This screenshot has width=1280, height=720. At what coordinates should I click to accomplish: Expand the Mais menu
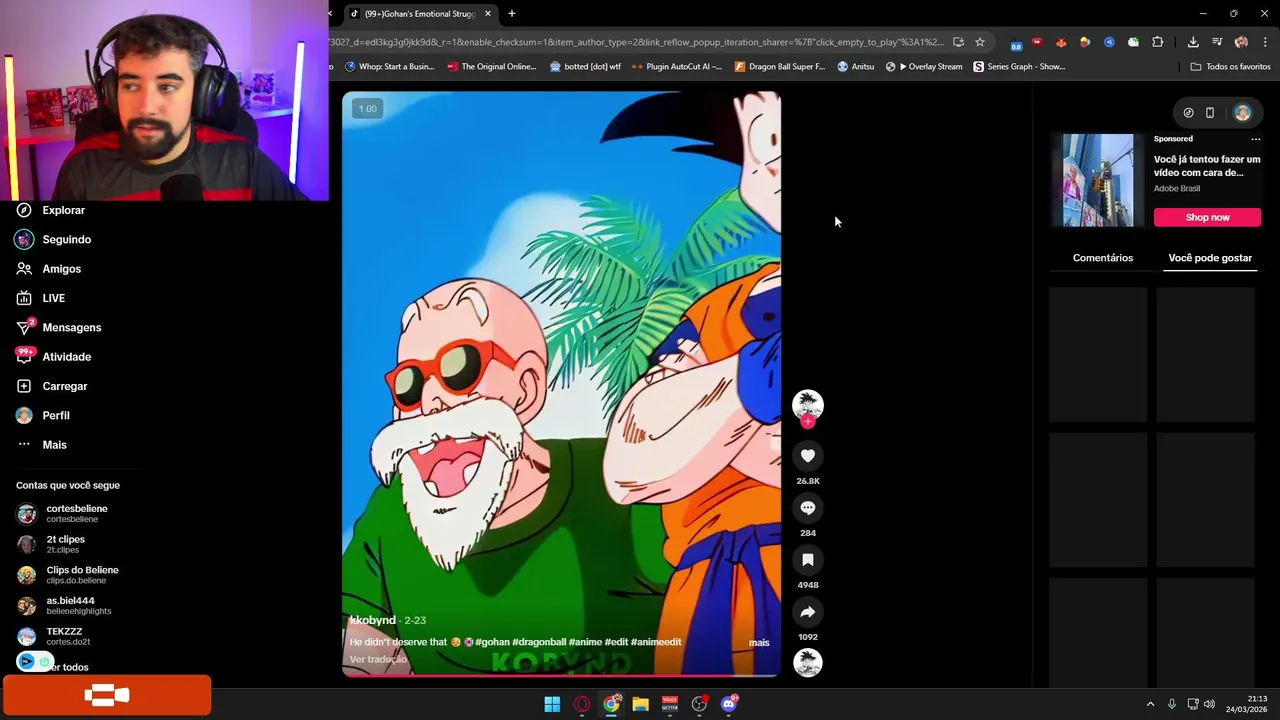coord(41,444)
